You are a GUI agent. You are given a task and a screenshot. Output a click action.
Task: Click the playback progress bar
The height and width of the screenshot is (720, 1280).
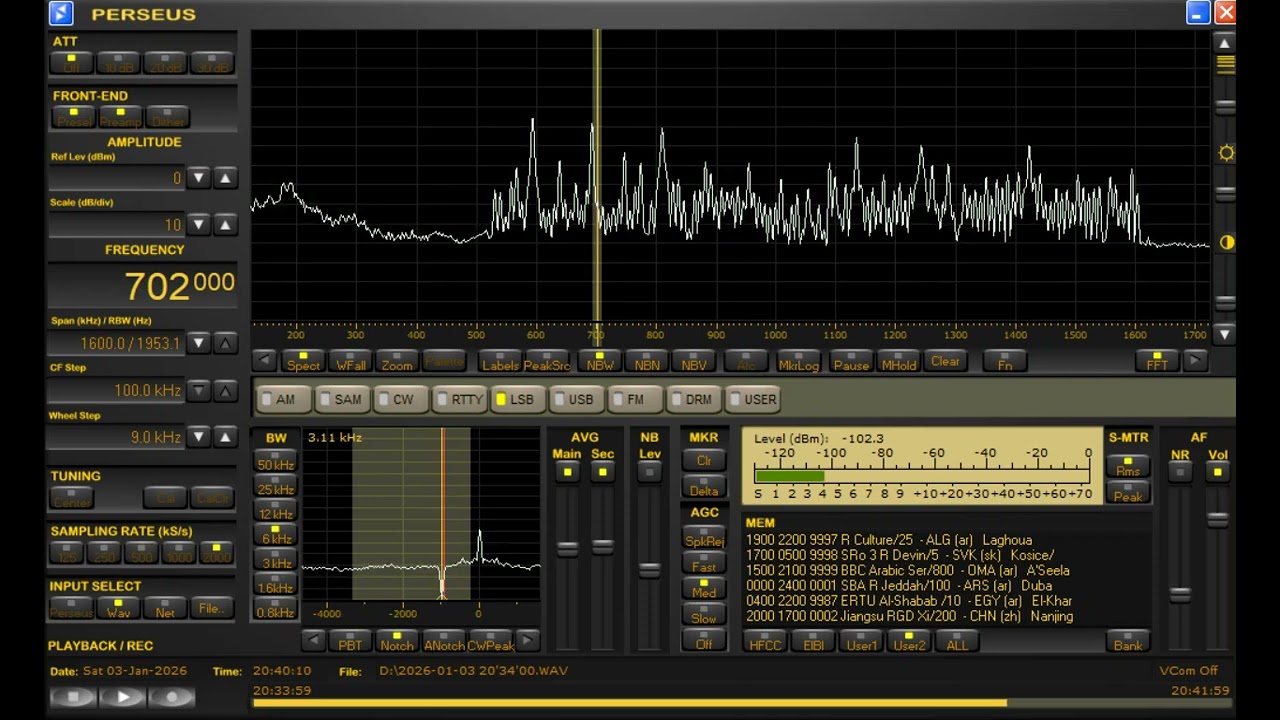pyautogui.click(x=741, y=704)
